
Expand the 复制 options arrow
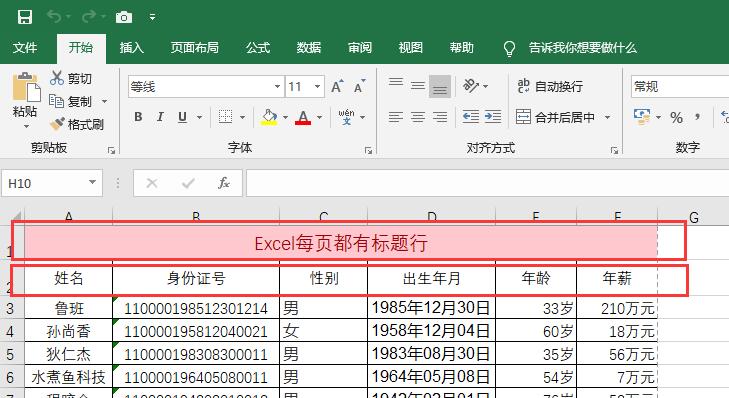point(105,101)
